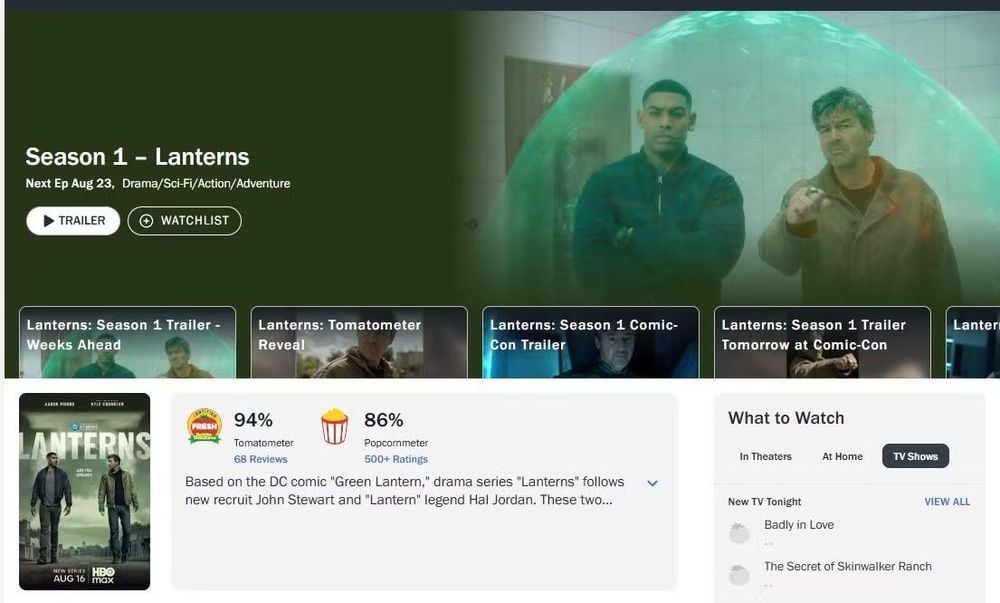Click the Certified Fresh Tomatometer badge icon
Viewport: 1000px width, 603px height.
[x=204, y=426]
